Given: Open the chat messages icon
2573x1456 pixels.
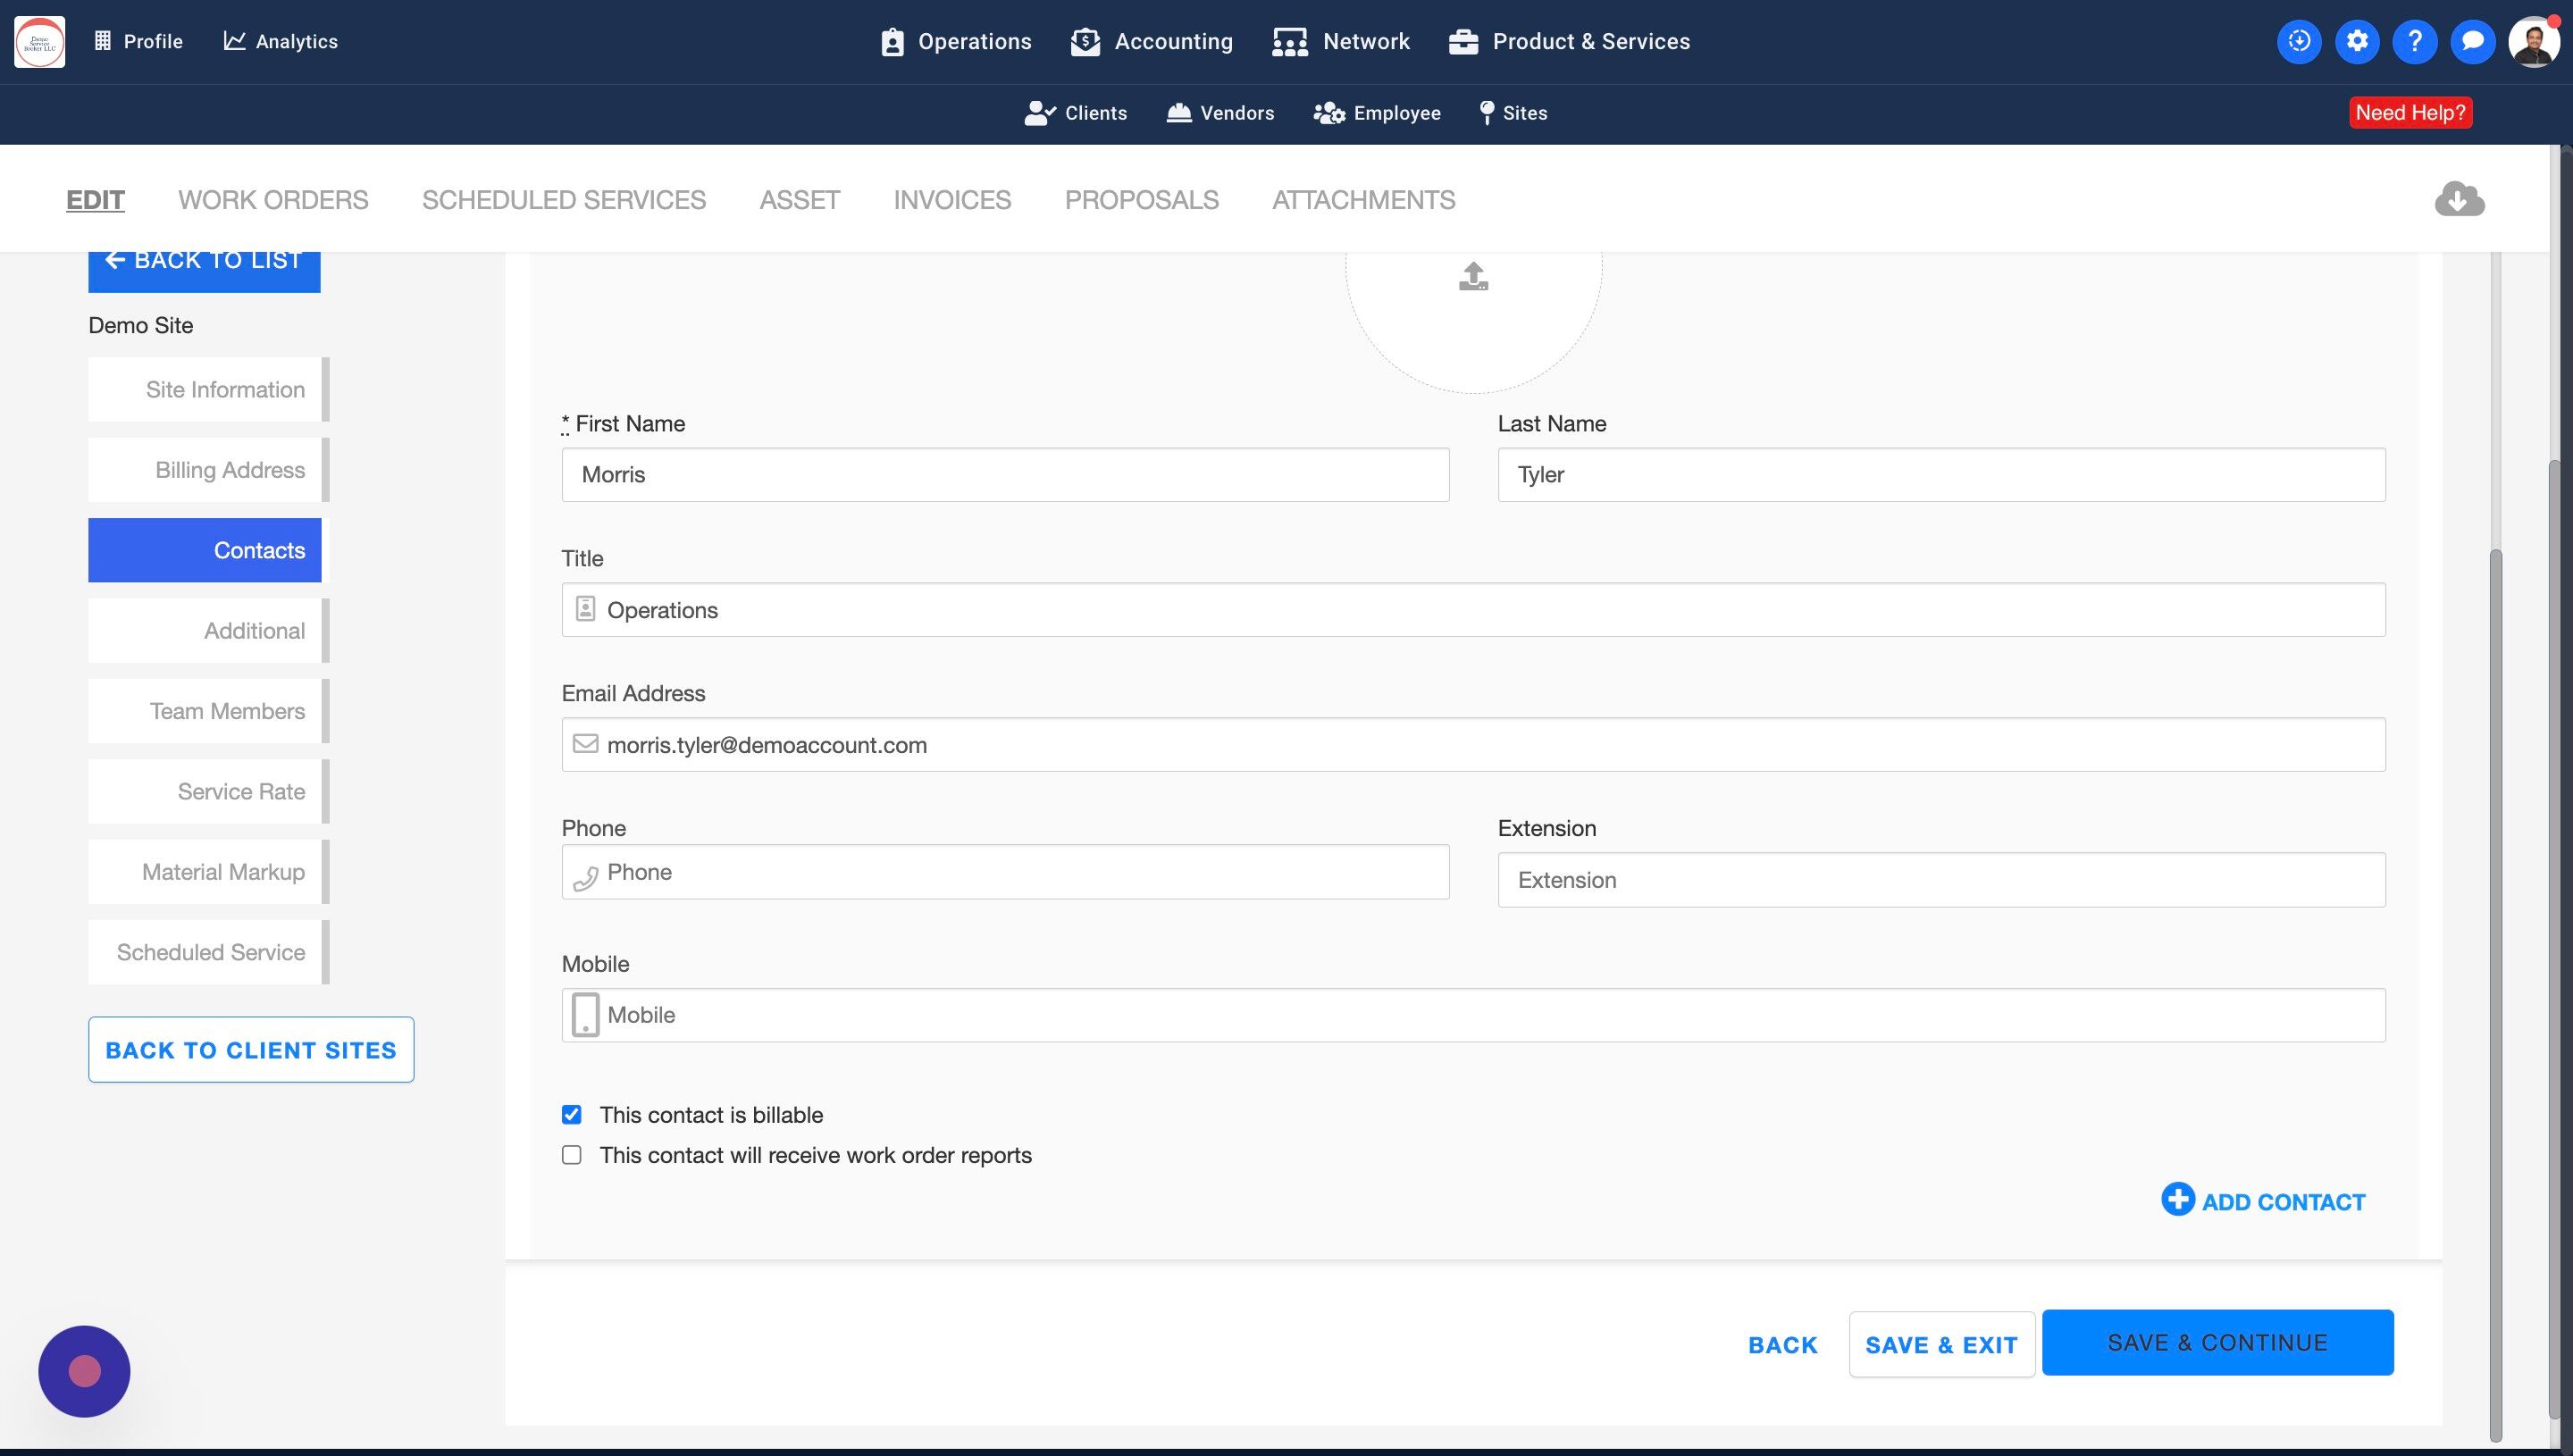Looking at the screenshot, I should 2472,41.
